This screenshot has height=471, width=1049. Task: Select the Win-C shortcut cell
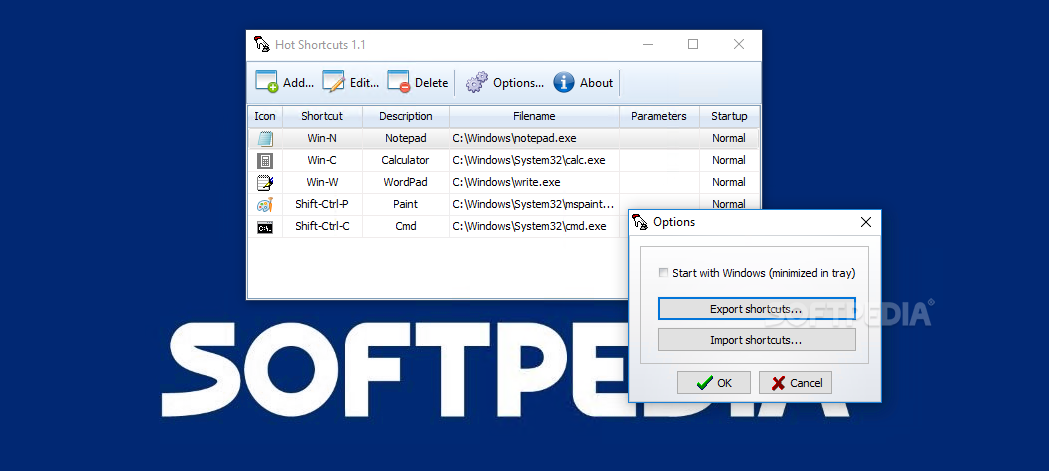322,161
